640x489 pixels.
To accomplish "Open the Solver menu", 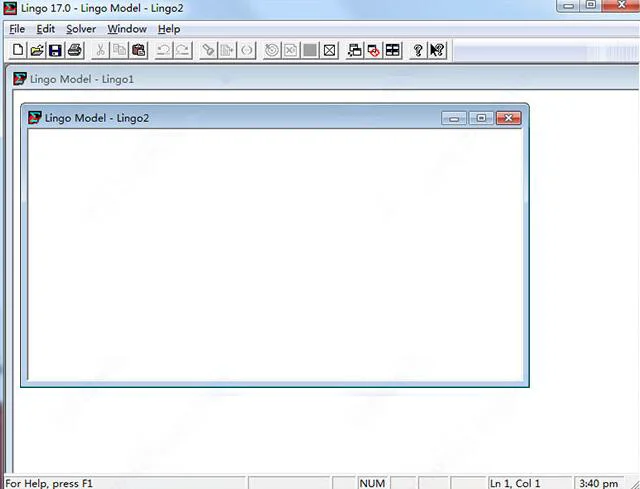I will [81, 29].
